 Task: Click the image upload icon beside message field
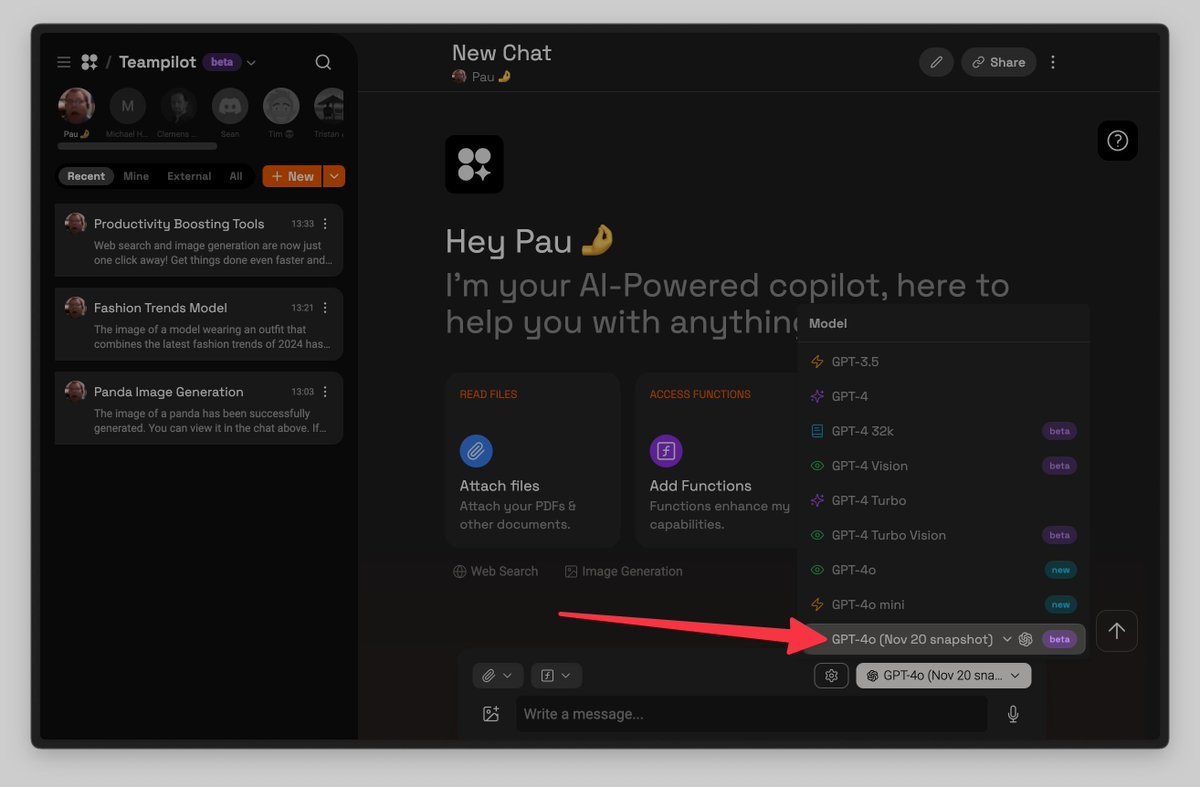coord(491,714)
